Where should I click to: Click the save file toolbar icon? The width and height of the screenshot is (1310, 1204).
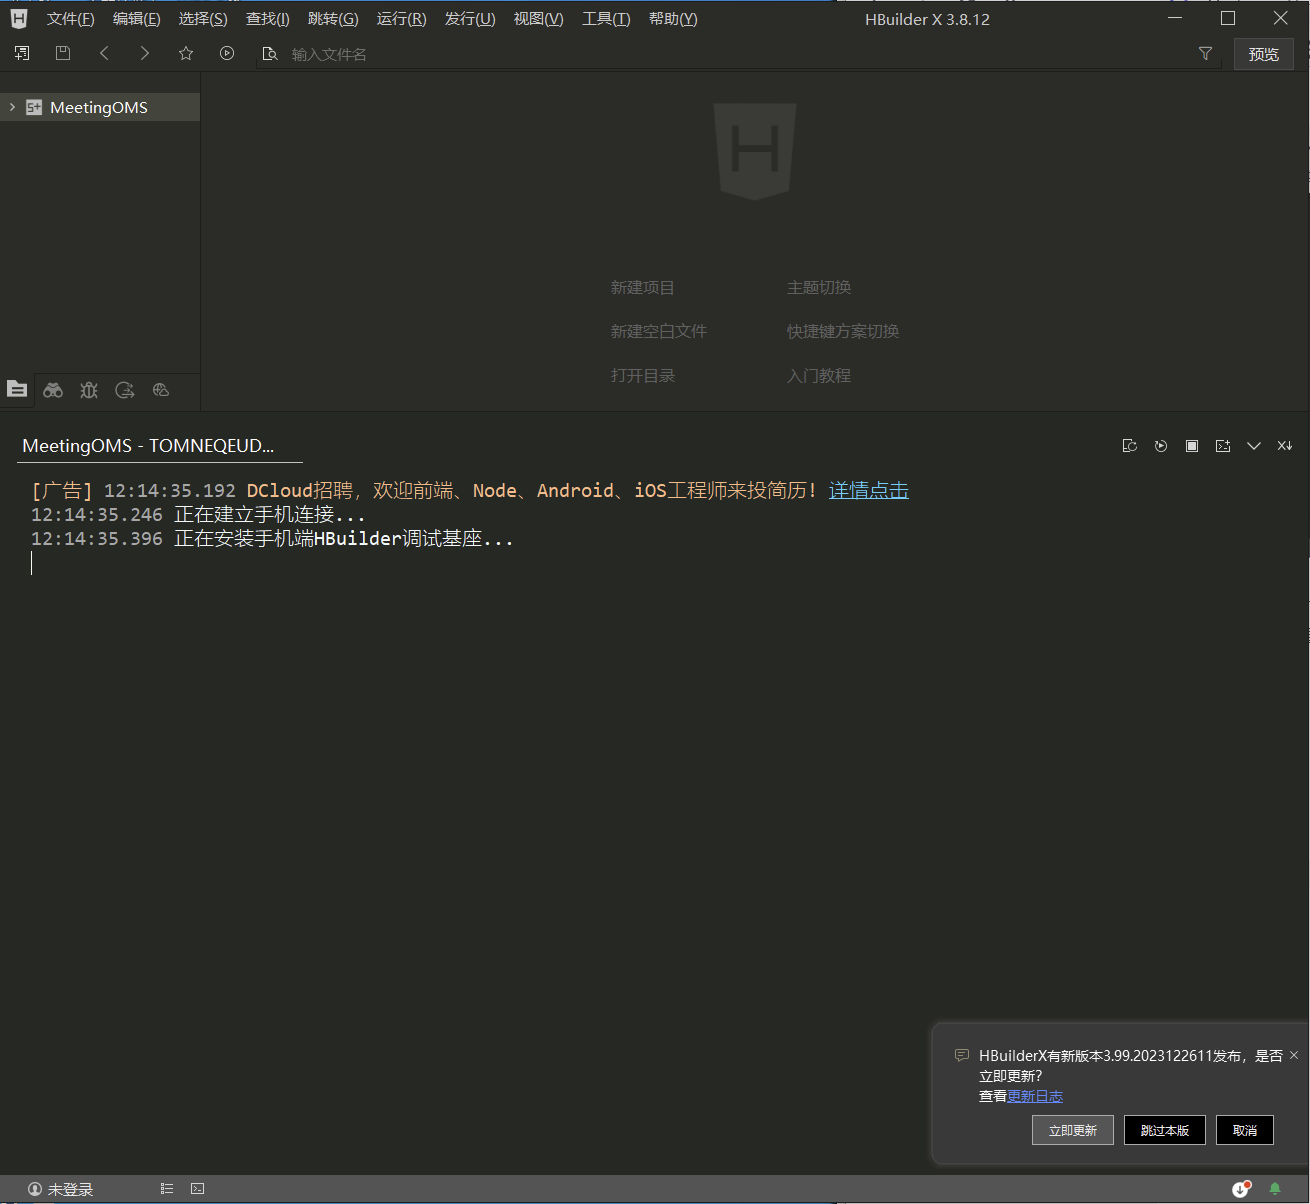(x=63, y=54)
